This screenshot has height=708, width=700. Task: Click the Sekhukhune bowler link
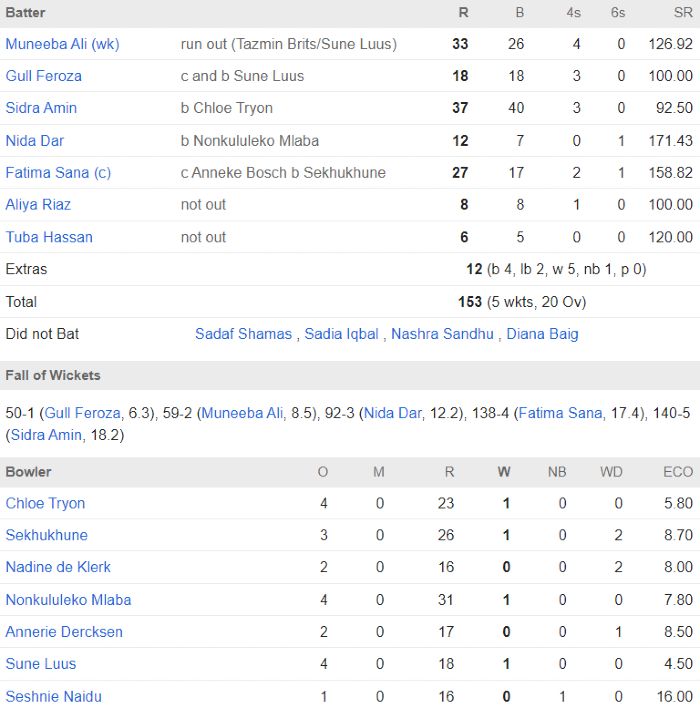(x=46, y=535)
